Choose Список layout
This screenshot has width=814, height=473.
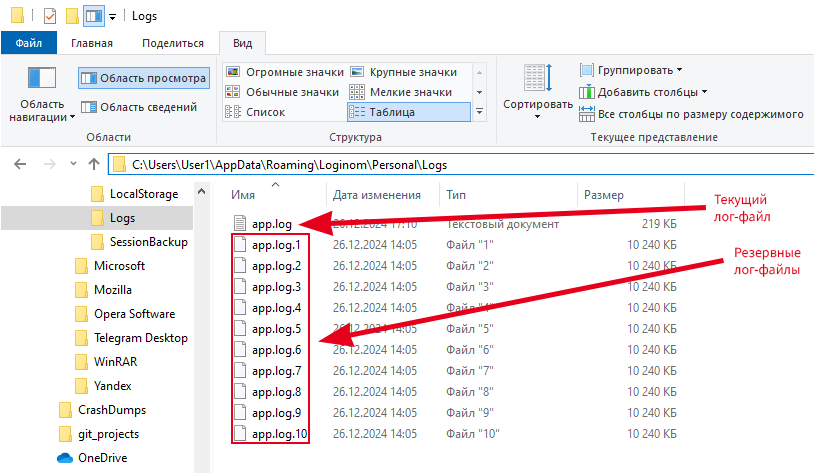256,112
